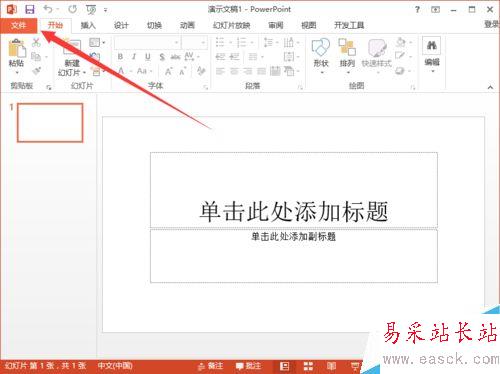Toggle center paragraph alignment
Screen dimensions: 500x374
(x=234, y=71)
